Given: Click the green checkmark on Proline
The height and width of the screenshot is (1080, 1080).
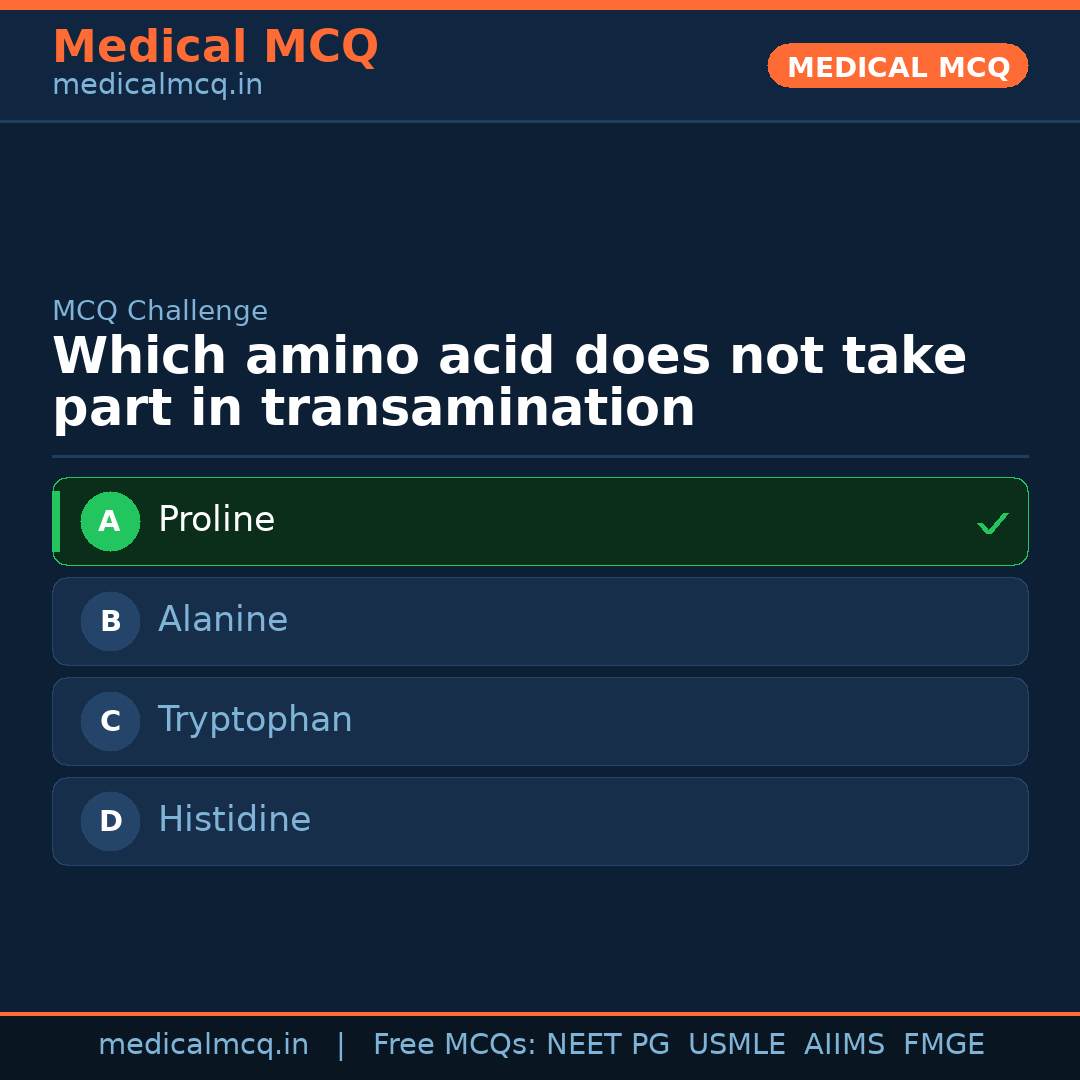Looking at the screenshot, I should coord(992,523).
